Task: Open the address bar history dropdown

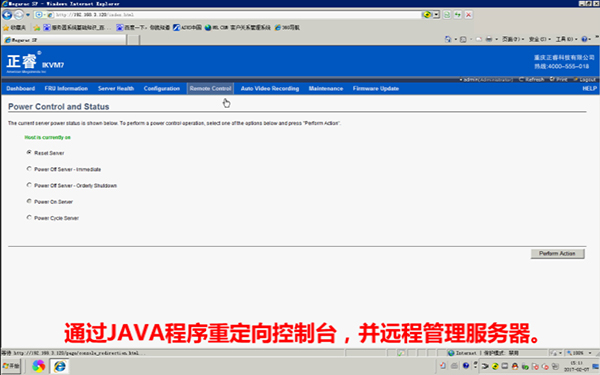Action: [x=436, y=15]
